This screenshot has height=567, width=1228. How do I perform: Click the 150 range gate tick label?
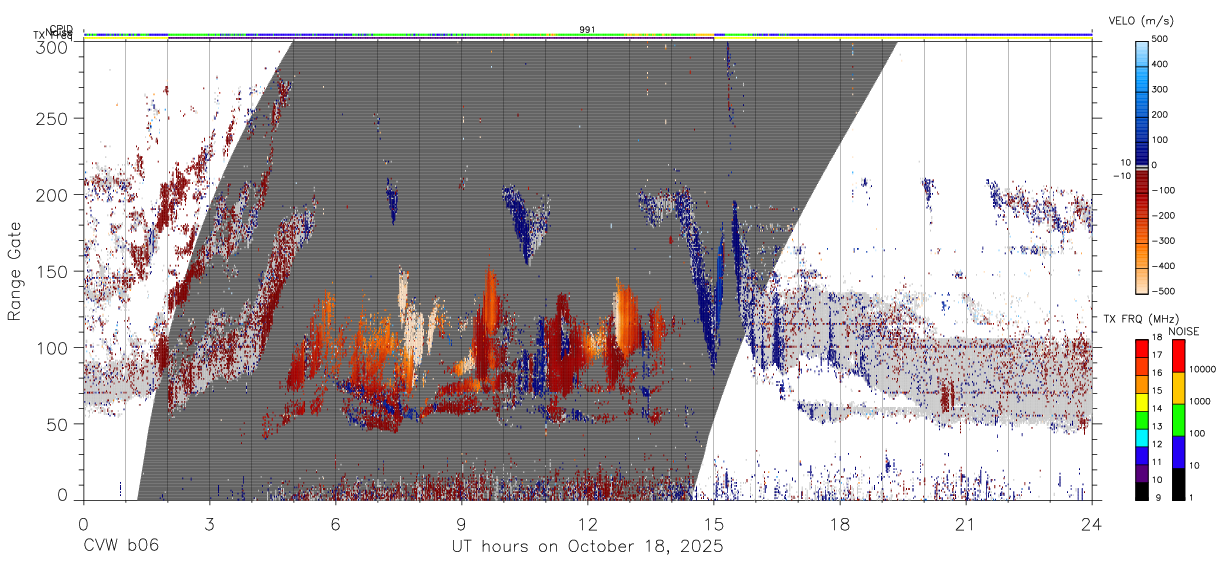tap(52, 272)
